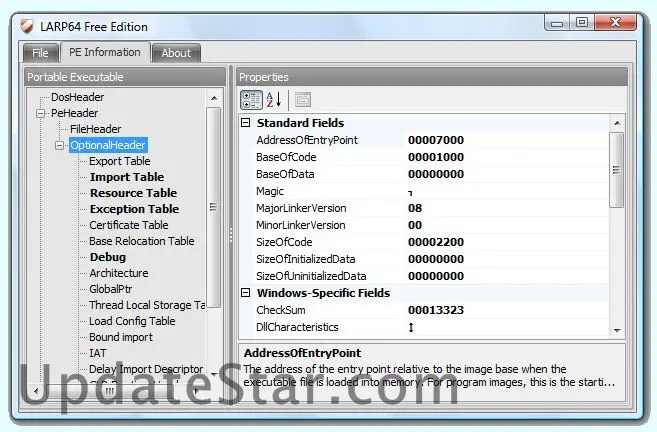Open the Import Table entry
Image resolution: width=657 pixels, height=432 pixels.
(127, 177)
